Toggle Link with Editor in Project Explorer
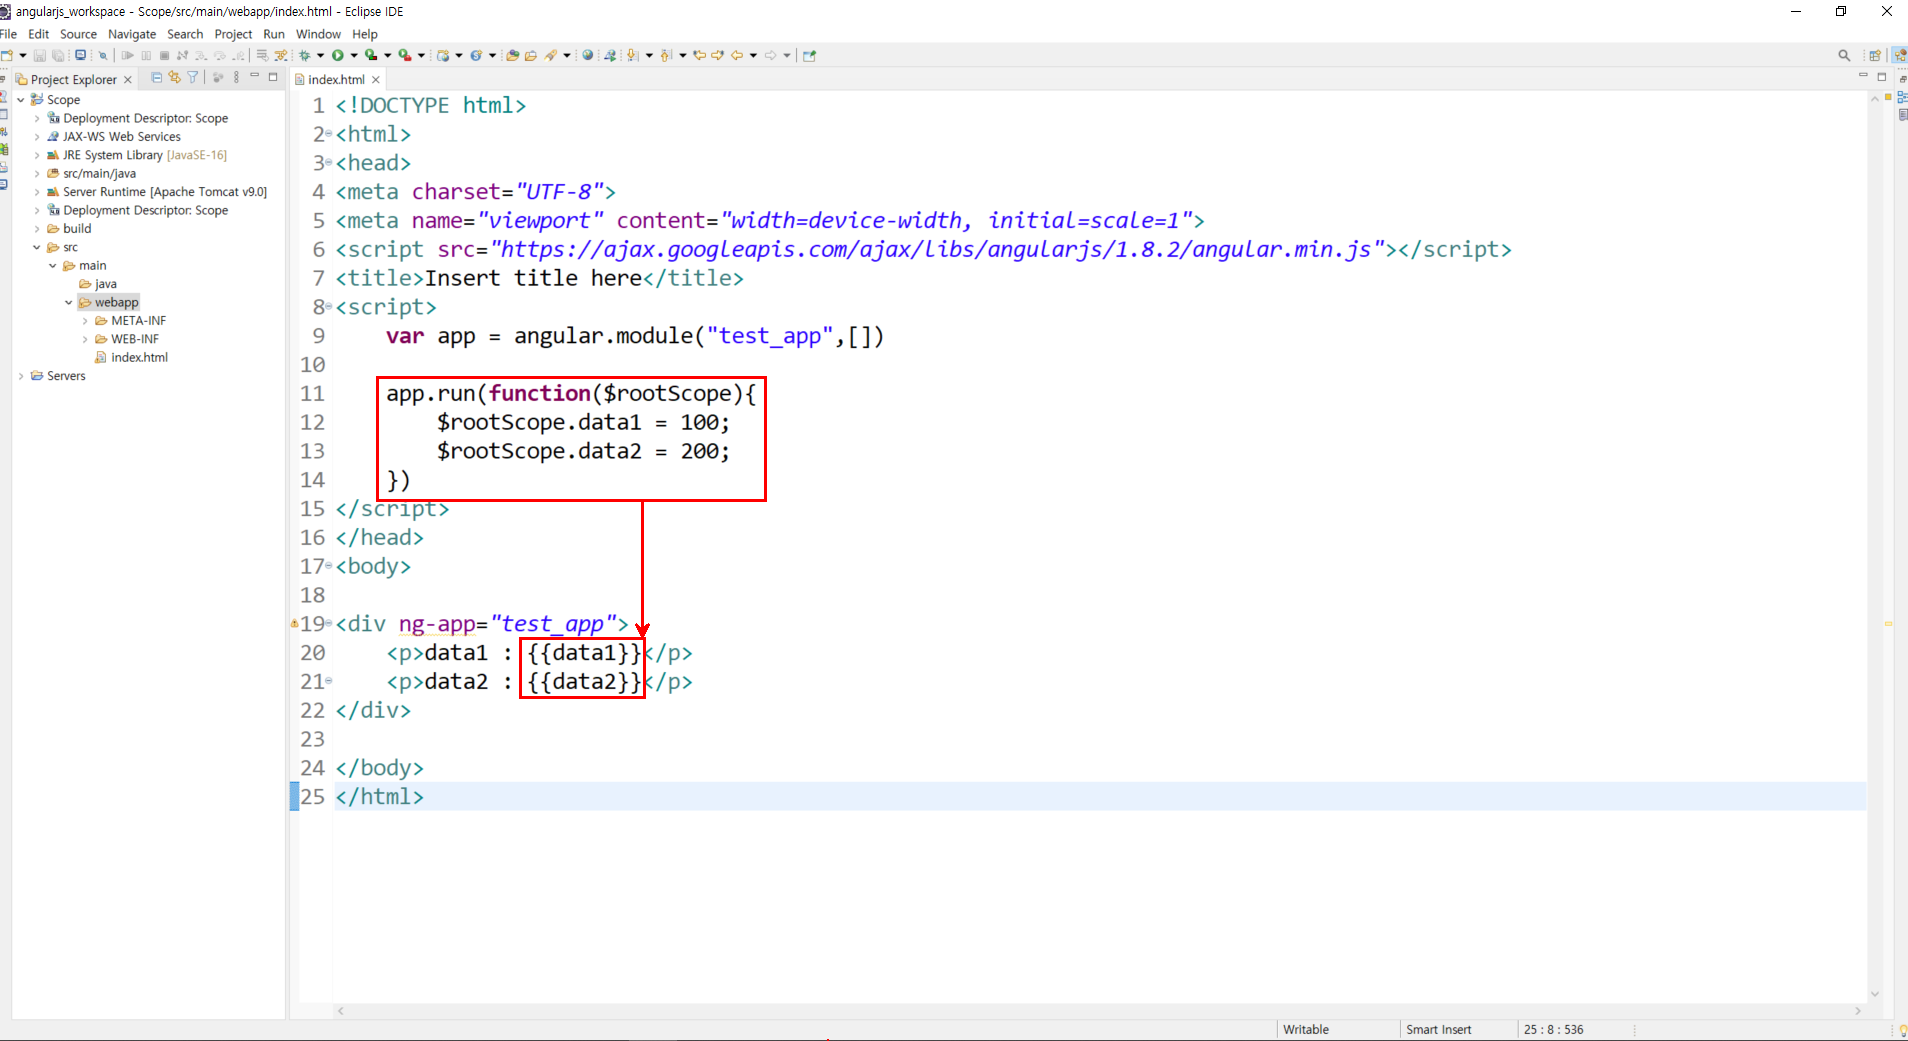1908x1041 pixels. [174, 77]
